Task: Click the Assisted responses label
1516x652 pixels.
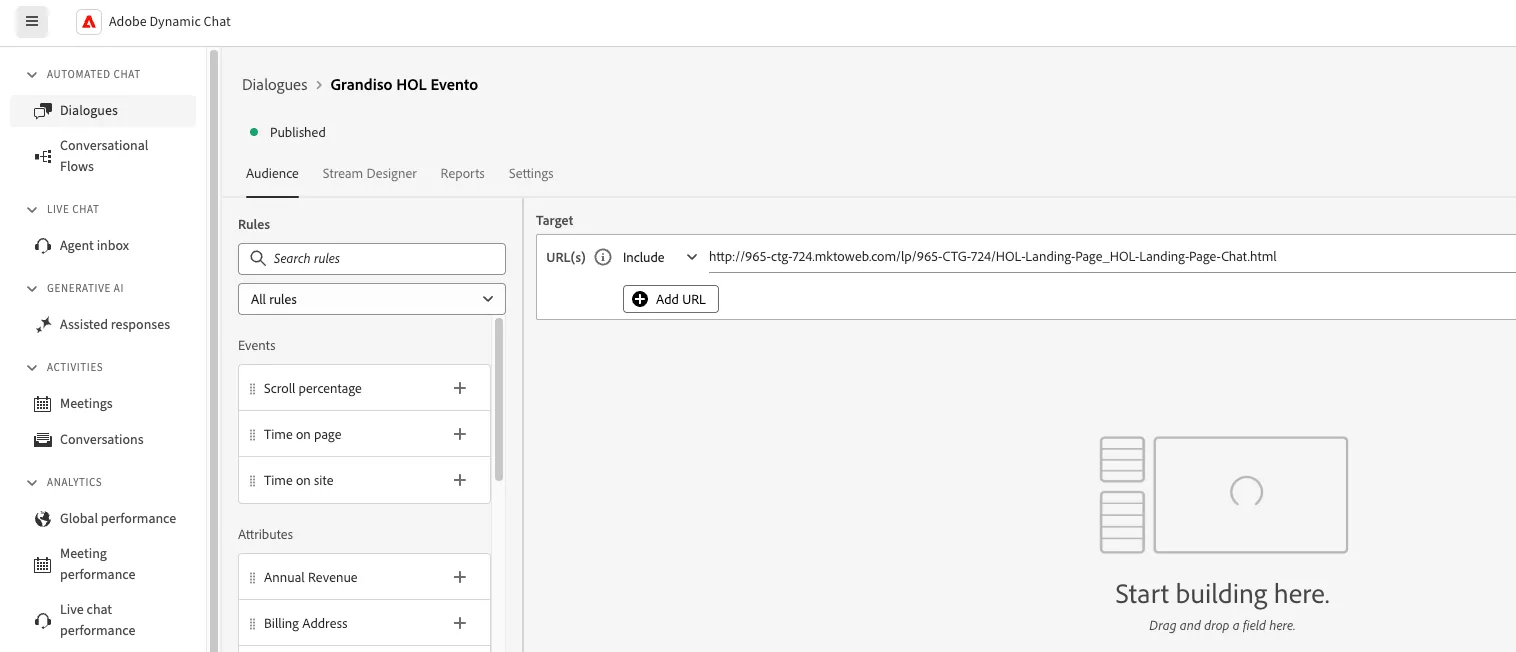Action: pyautogui.click(x=115, y=325)
